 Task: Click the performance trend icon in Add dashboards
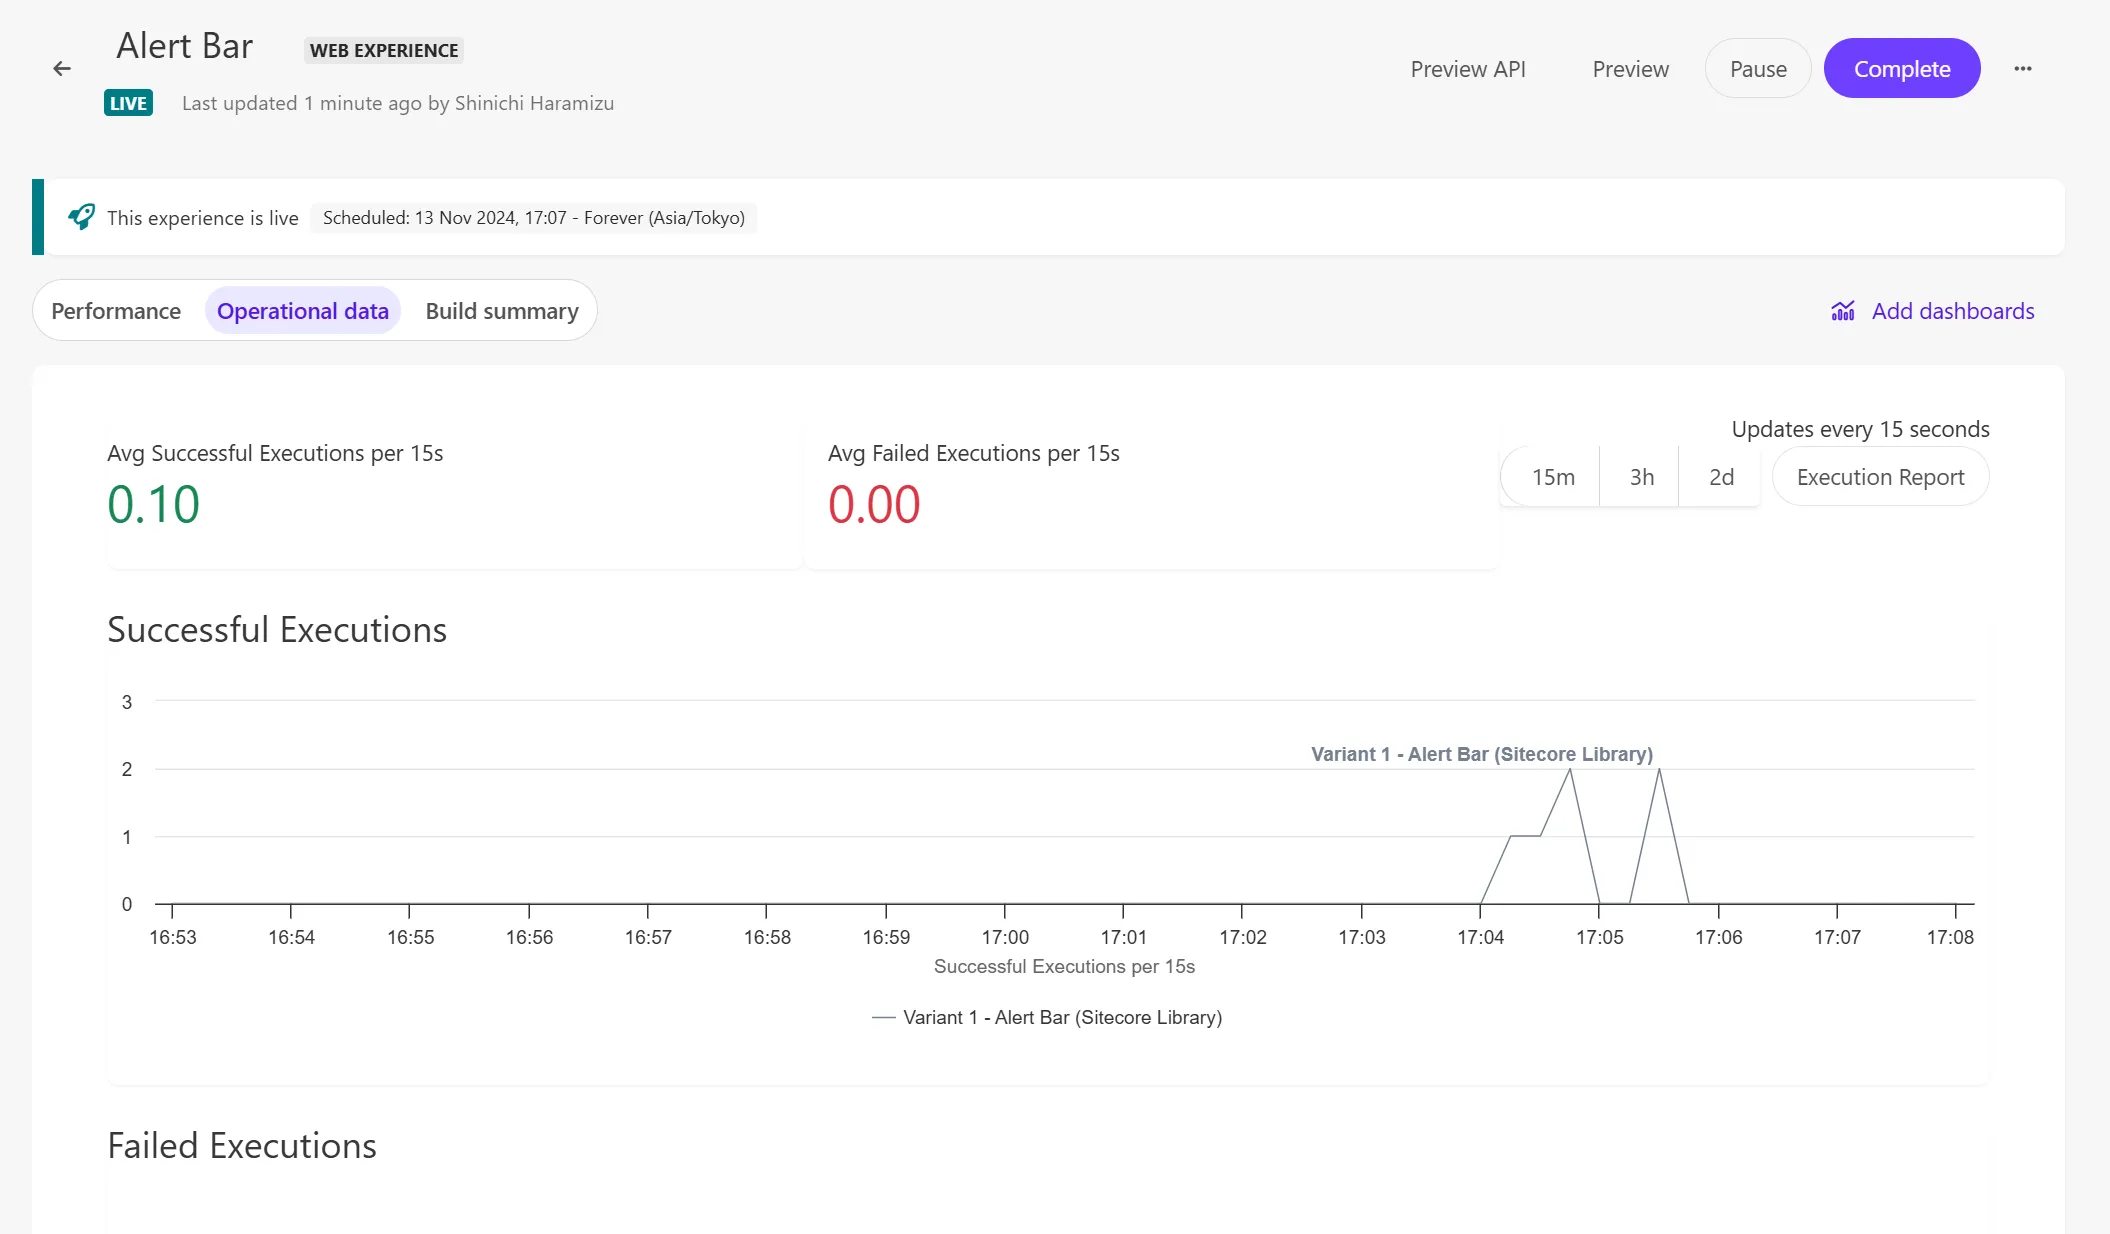point(1841,310)
